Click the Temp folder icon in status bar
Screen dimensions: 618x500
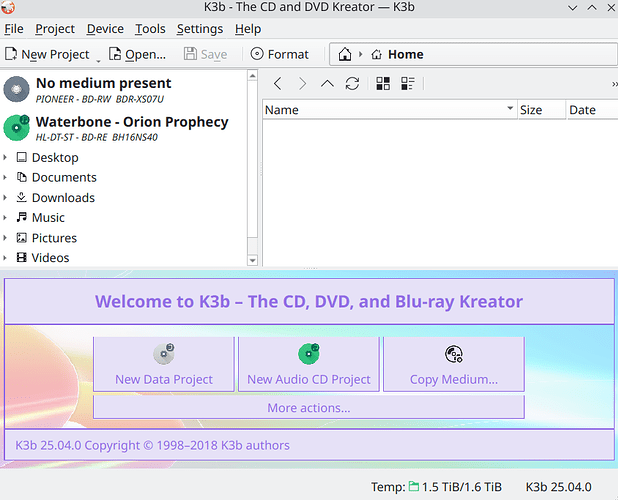413,487
